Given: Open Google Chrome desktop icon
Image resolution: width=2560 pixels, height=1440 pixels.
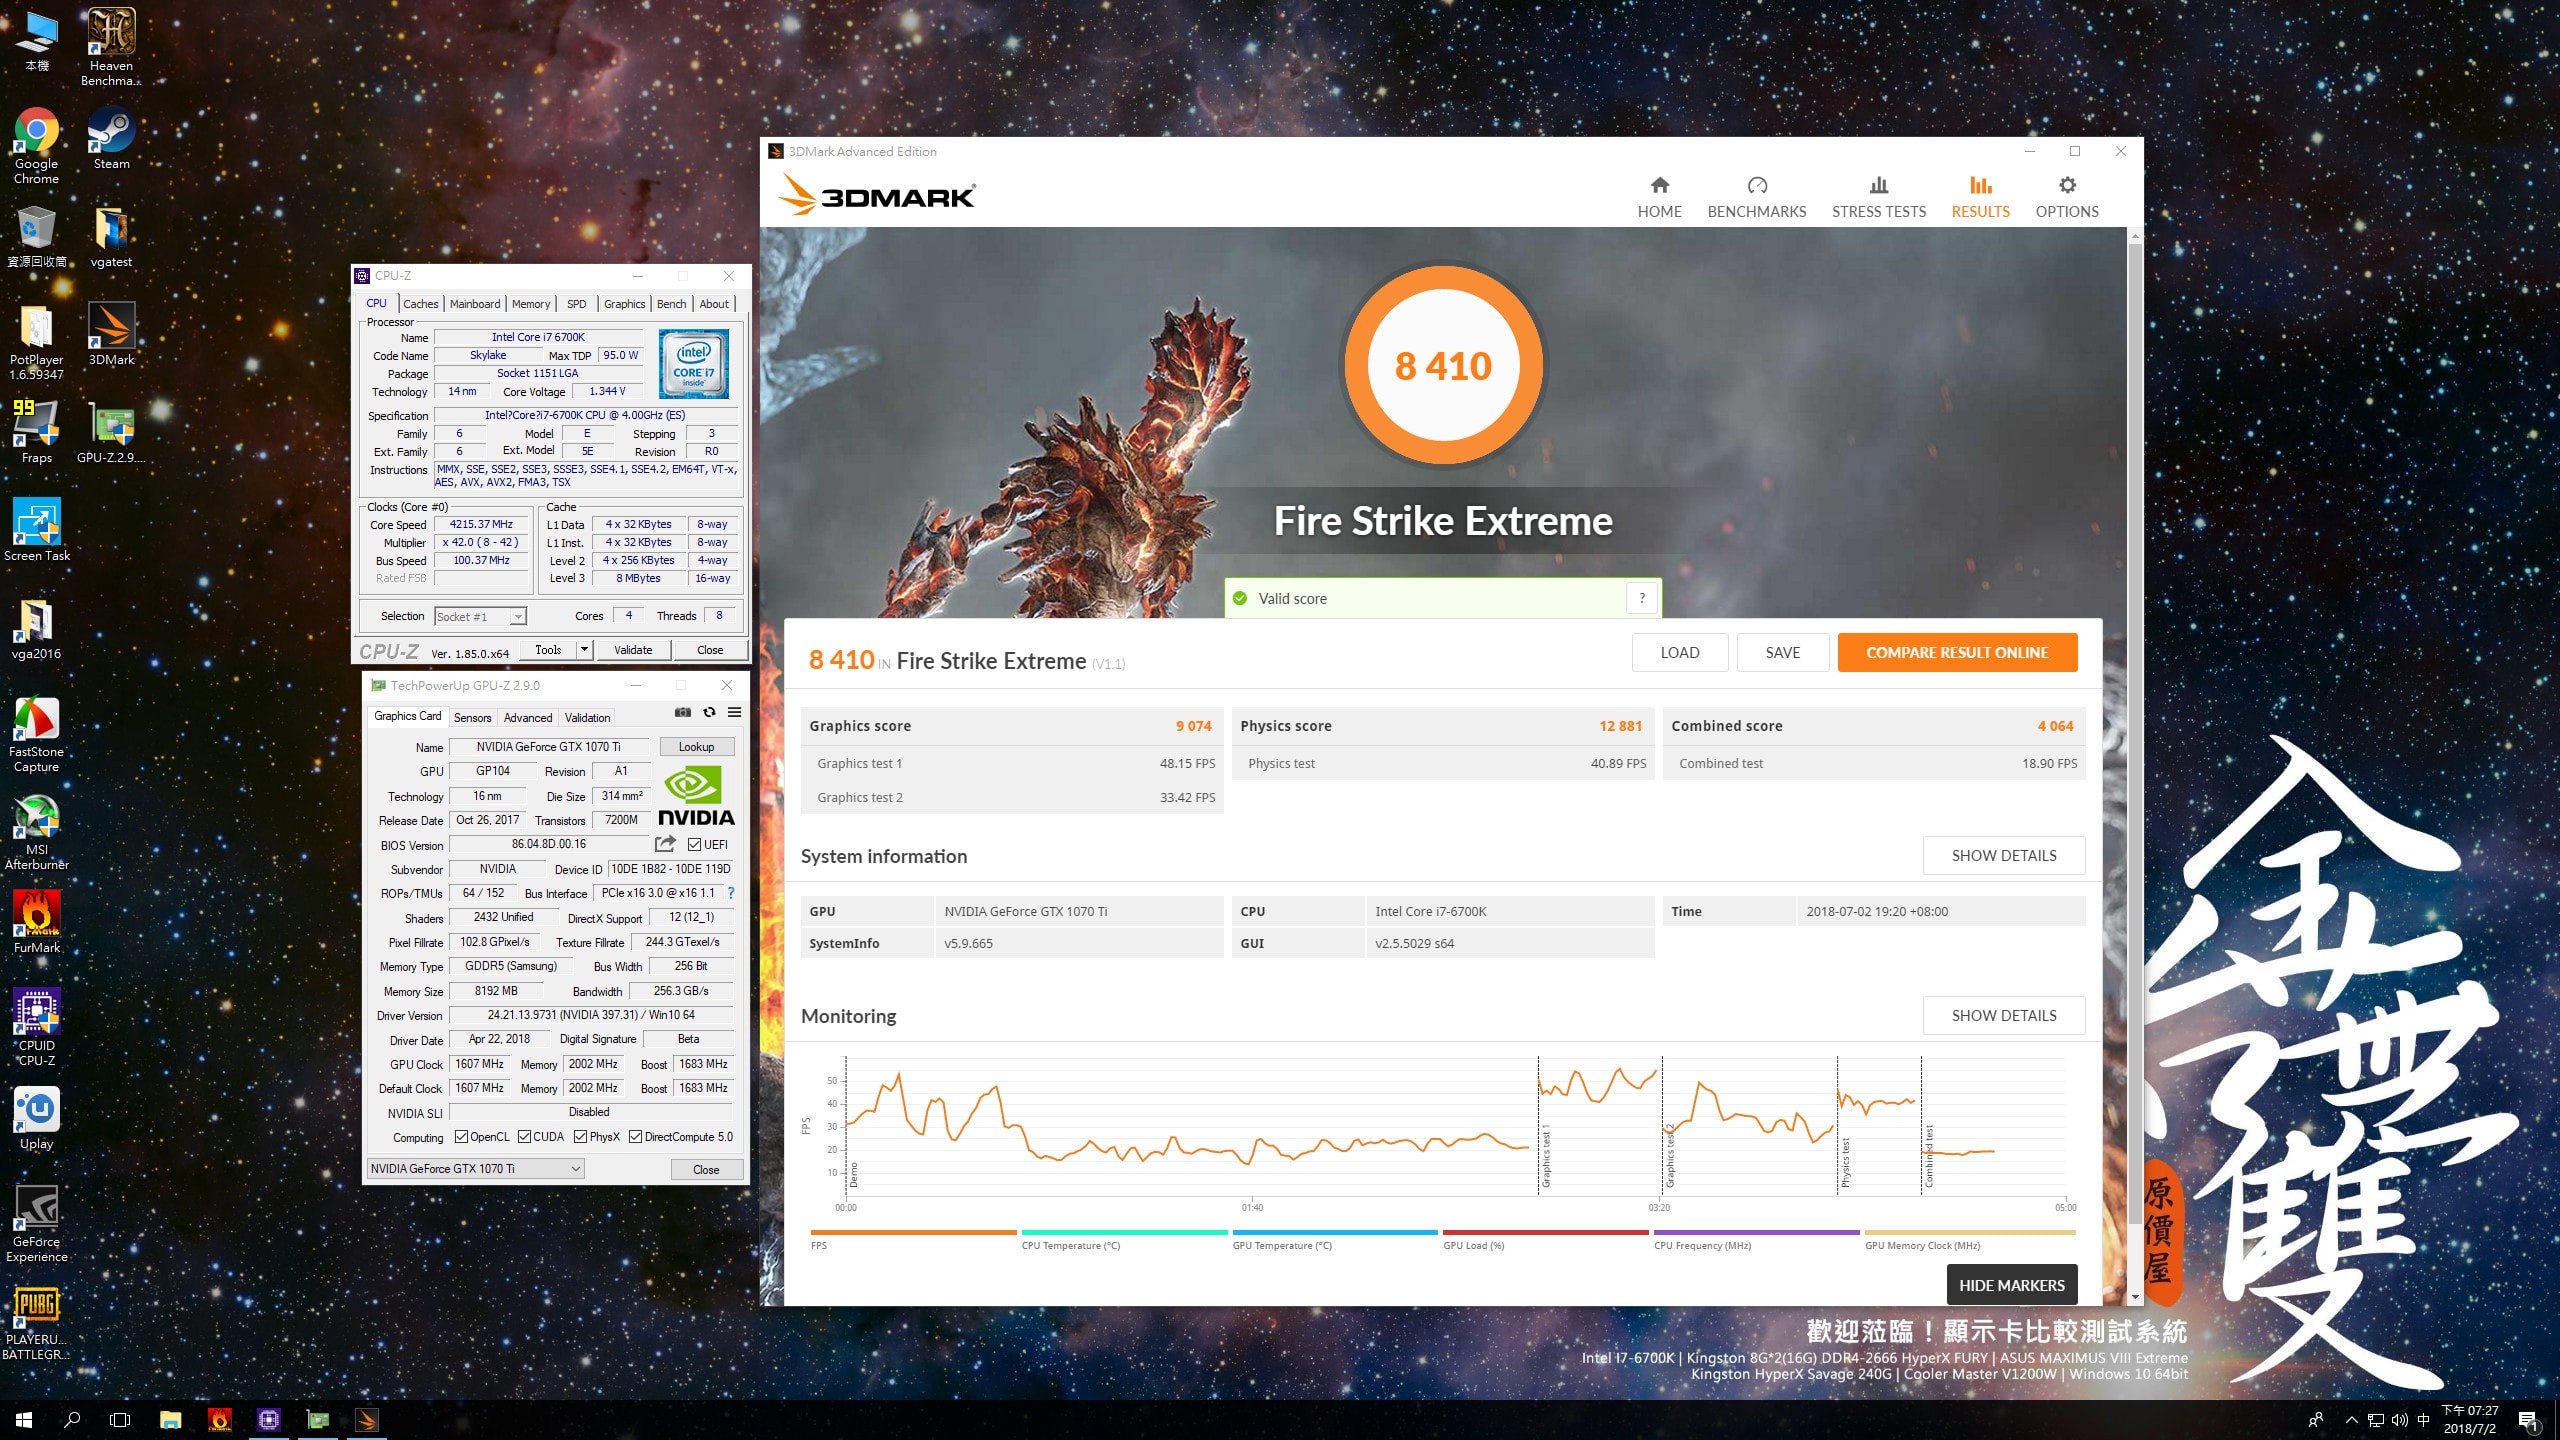Looking at the screenshot, I should [x=36, y=146].
